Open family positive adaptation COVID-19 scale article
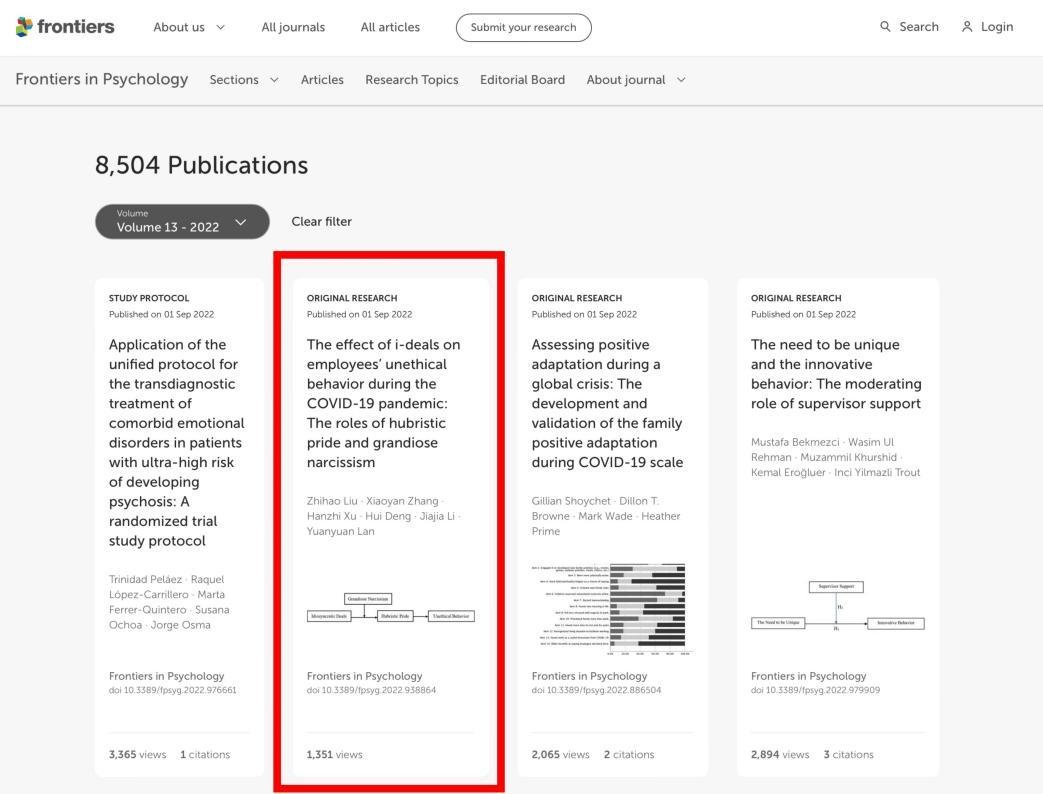 (x=607, y=403)
